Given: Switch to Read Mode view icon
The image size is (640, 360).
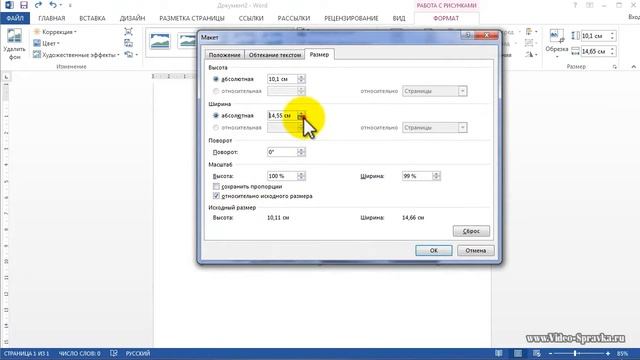Looking at the screenshot, I should [x=498, y=353].
